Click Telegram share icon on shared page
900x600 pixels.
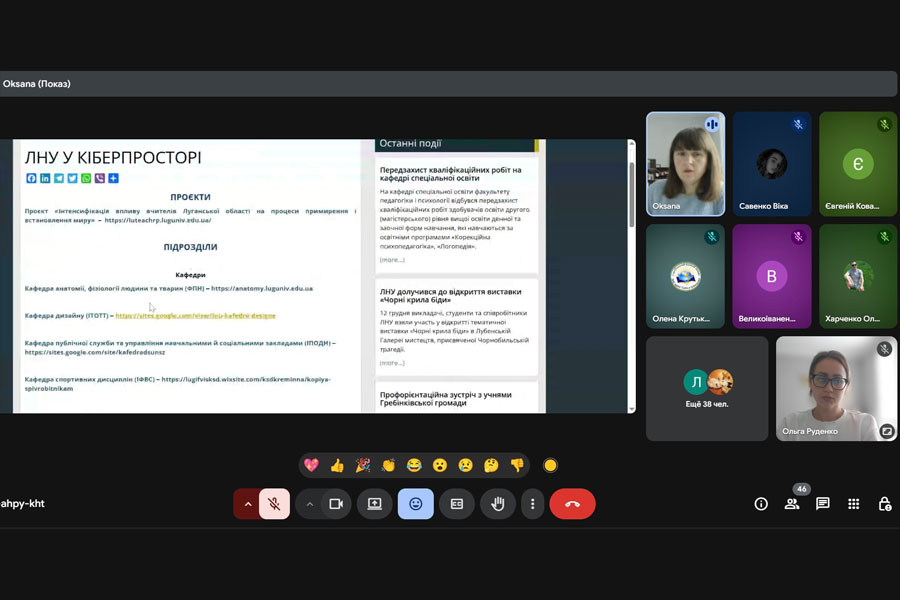(59, 178)
